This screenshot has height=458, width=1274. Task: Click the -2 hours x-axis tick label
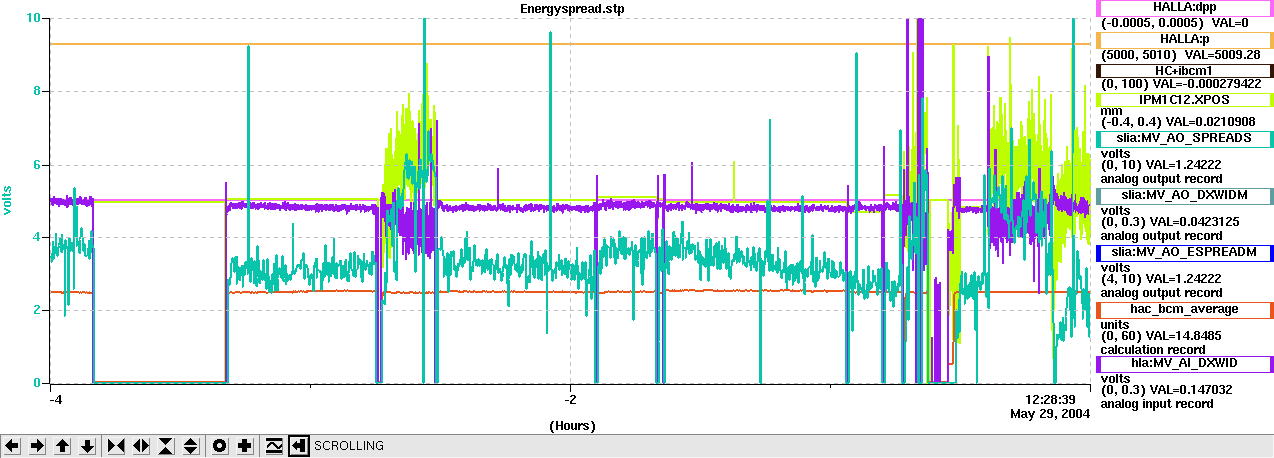coord(571,398)
